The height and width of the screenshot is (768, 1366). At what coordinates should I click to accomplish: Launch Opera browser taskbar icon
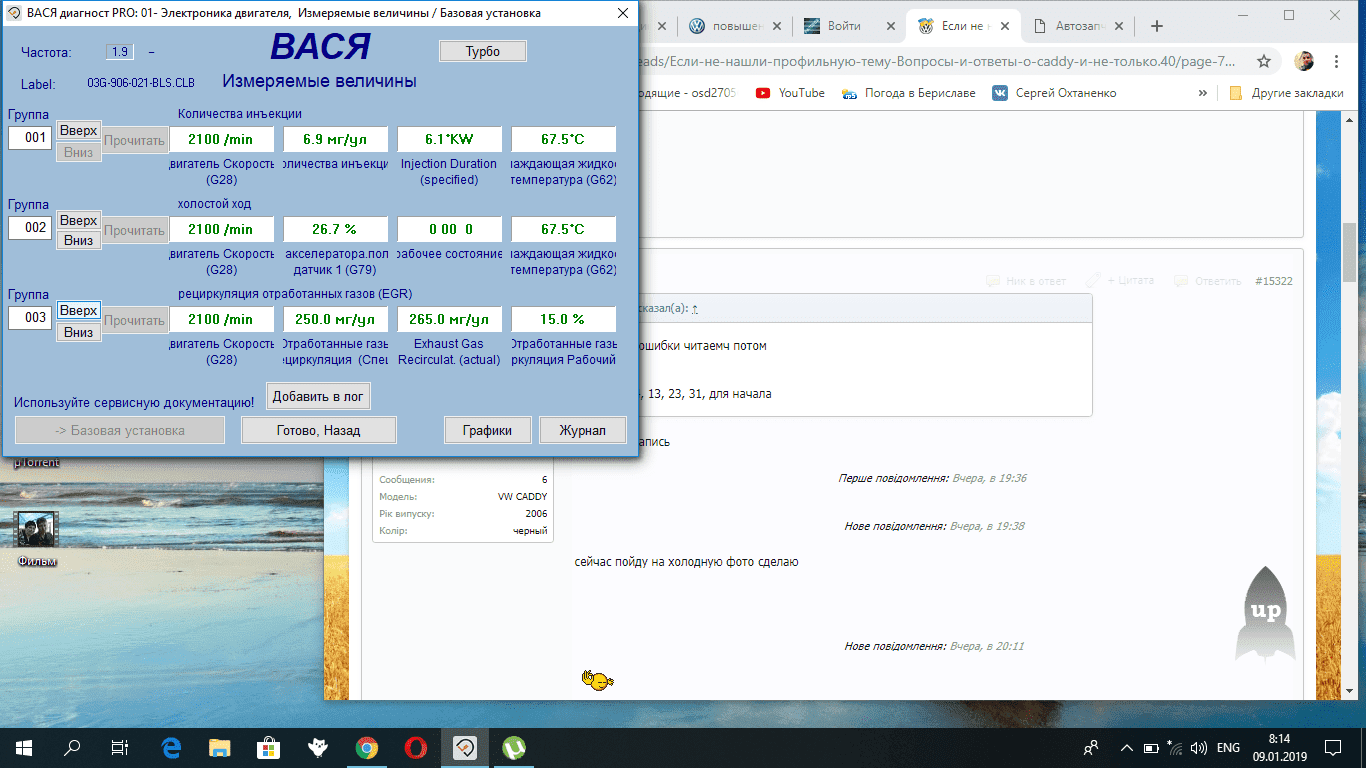[x=416, y=747]
